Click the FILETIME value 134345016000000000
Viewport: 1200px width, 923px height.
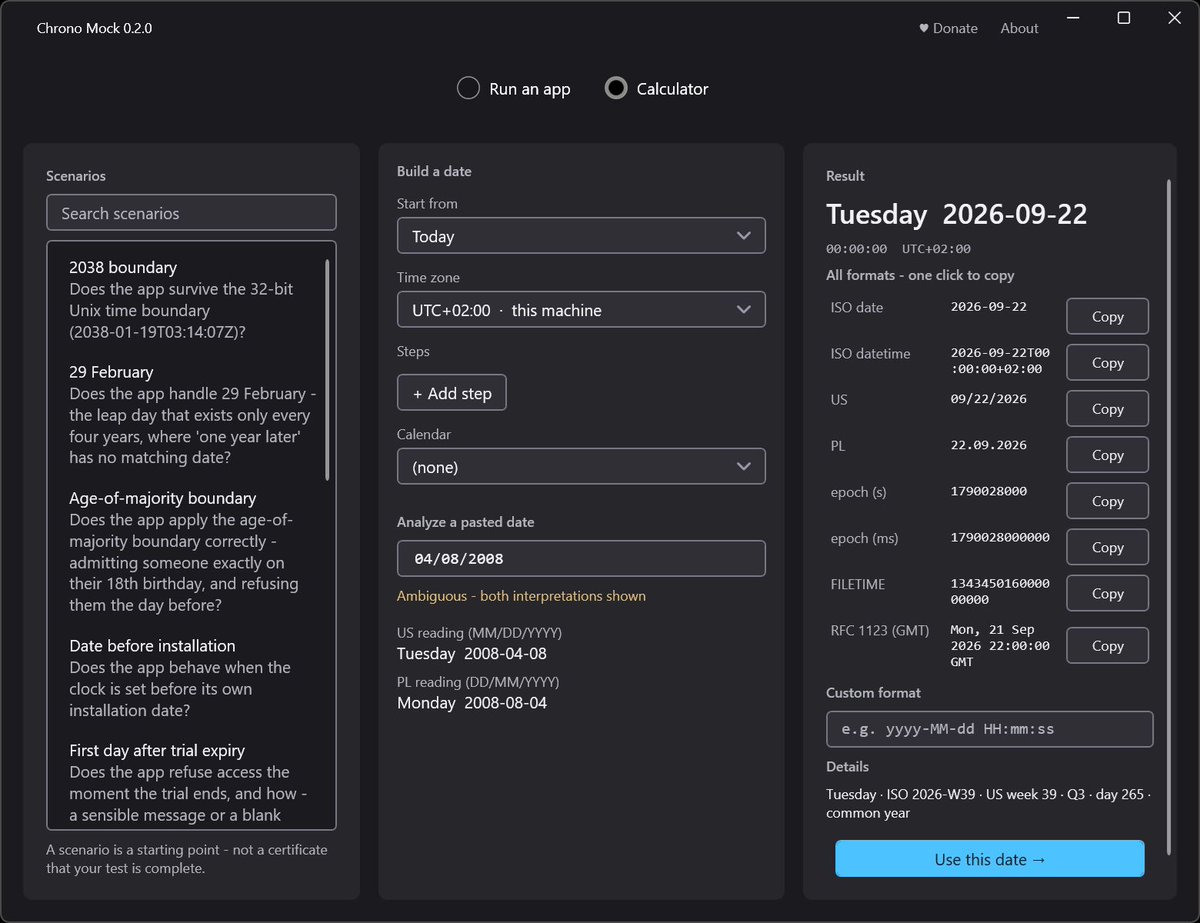click(x=1000, y=592)
